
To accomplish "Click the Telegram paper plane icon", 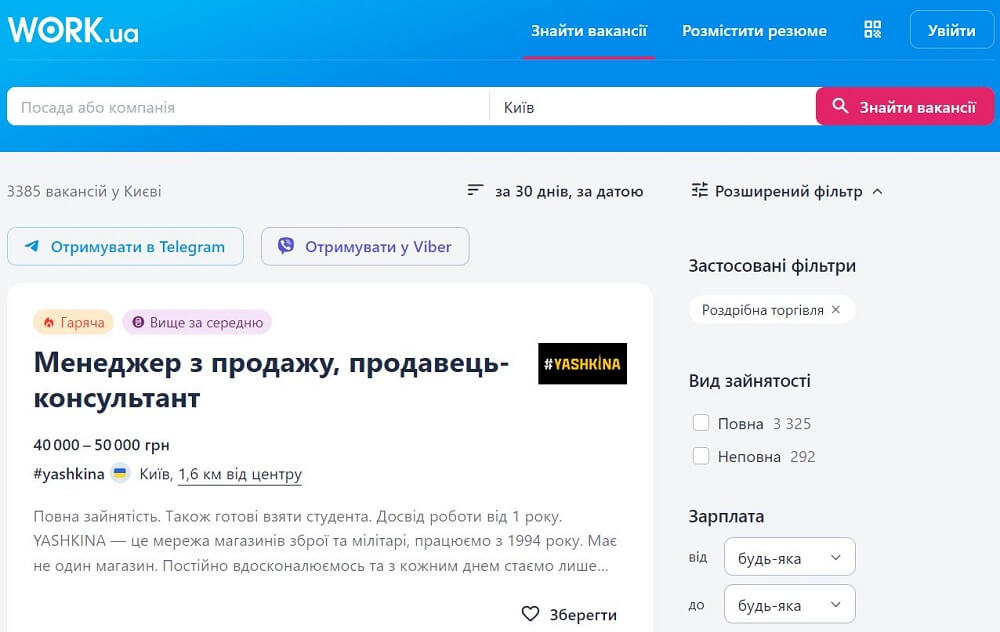I will [32, 246].
